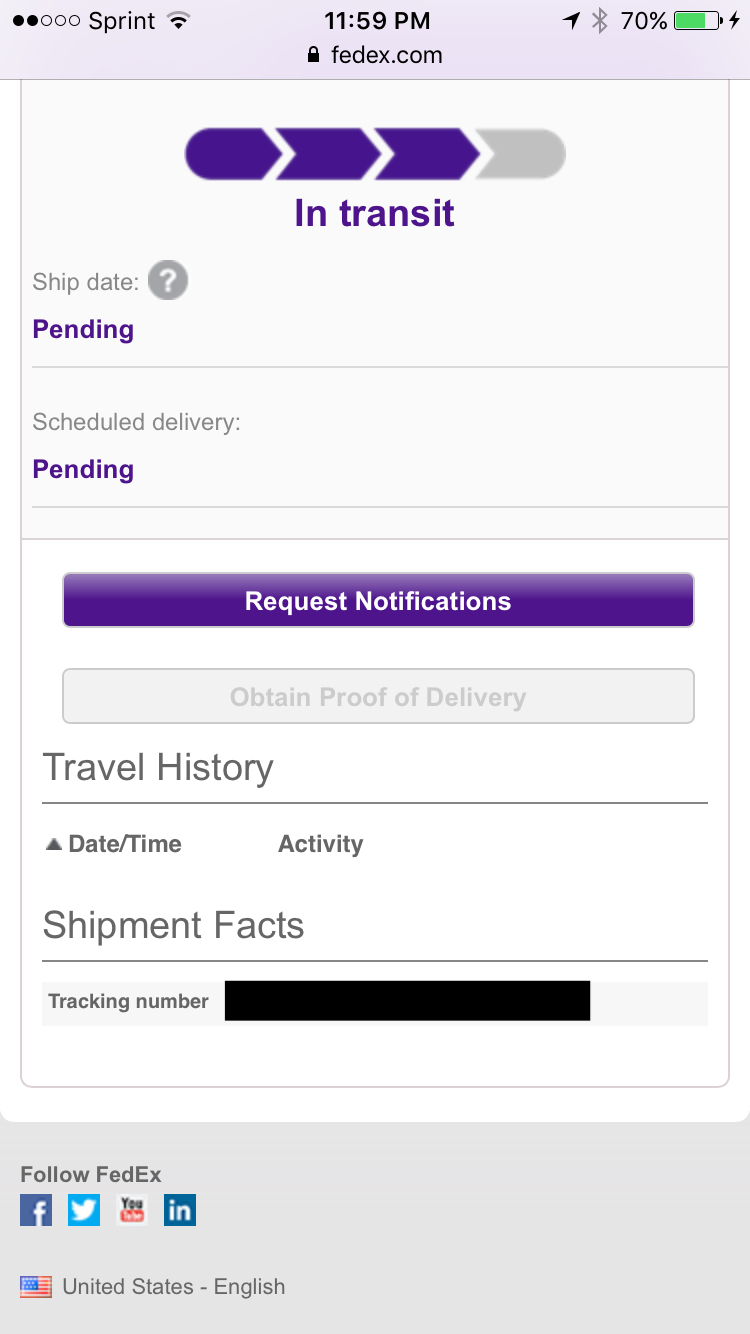Open the FedEx Twitter icon
This screenshot has height=1334, width=750.
[84, 1210]
